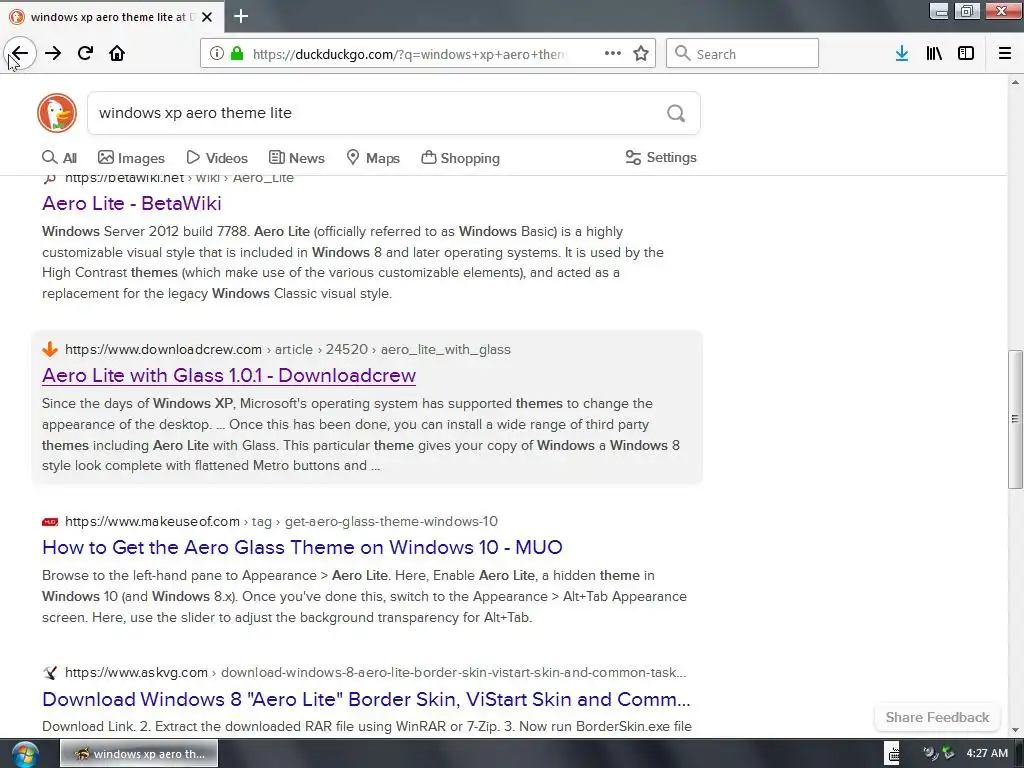Viewport: 1024px width, 768px height.
Task: Open the Aero Lite - BetaWiki result
Action: tap(132, 203)
